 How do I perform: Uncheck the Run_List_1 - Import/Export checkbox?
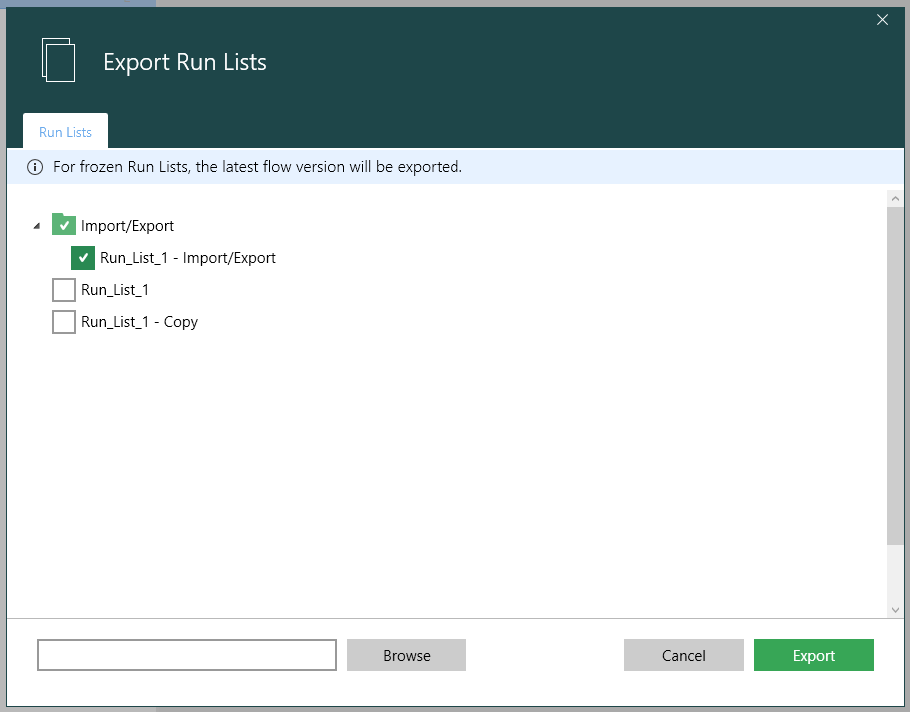pyautogui.click(x=83, y=257)
